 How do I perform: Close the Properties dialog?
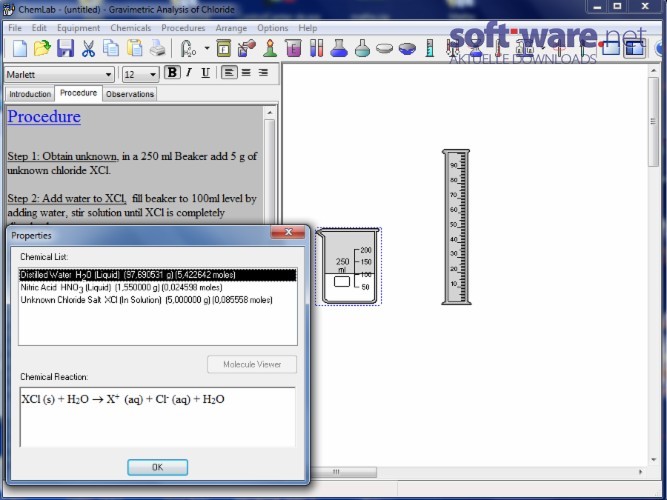pos(288,232)
